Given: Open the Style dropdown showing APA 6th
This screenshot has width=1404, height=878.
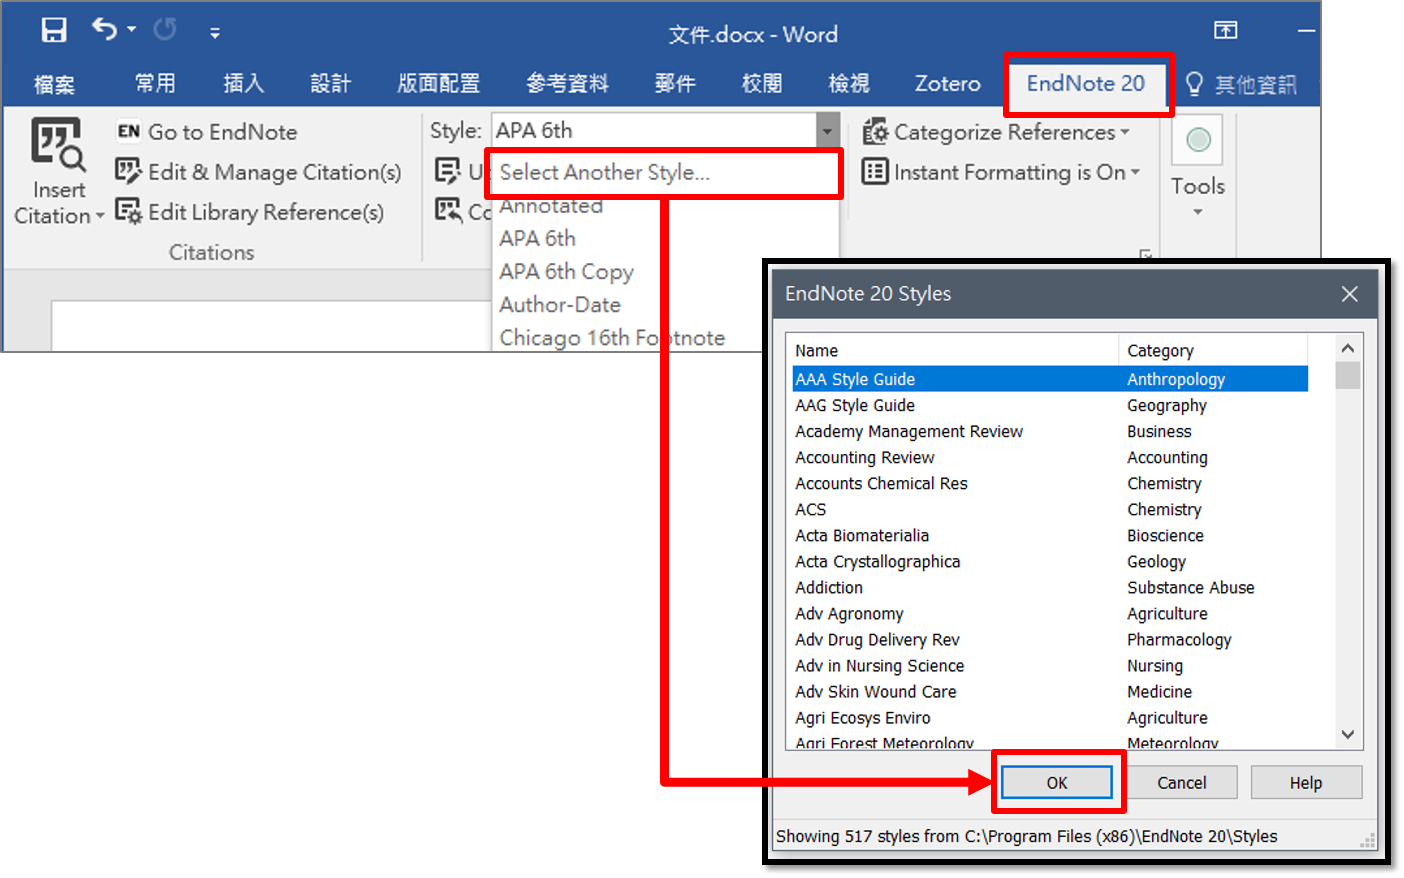Looking at the screenshot, I should click(x=827, y=130).
